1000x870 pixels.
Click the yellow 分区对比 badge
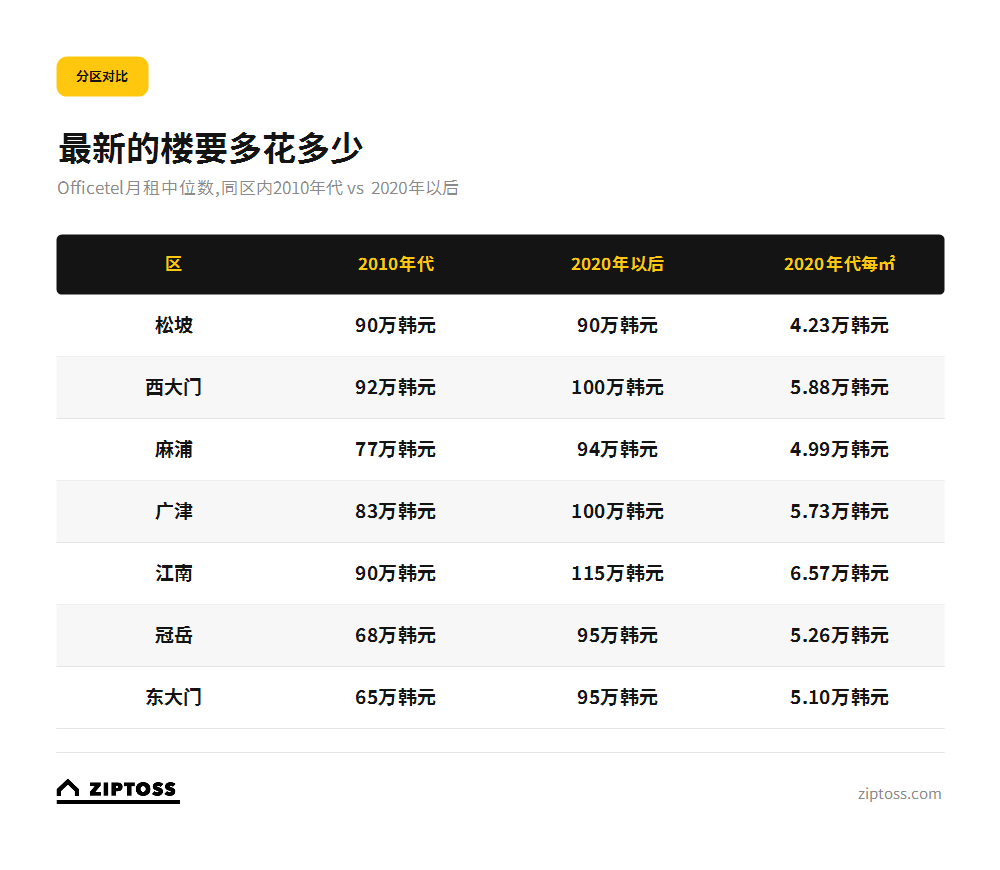[102, 77]
